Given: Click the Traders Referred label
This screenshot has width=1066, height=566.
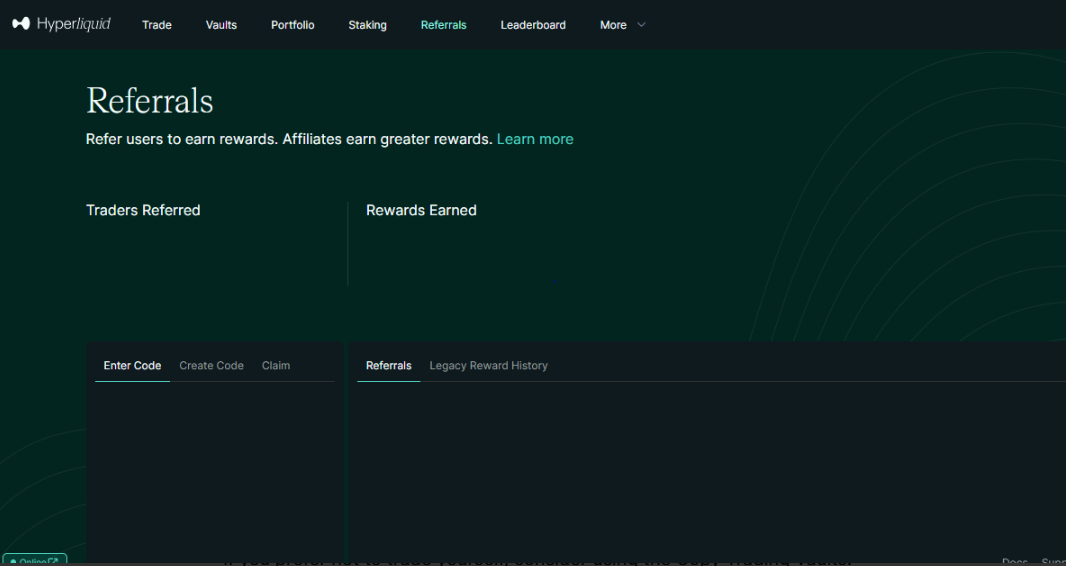Looking at the screenshot, I should (143, 211).
